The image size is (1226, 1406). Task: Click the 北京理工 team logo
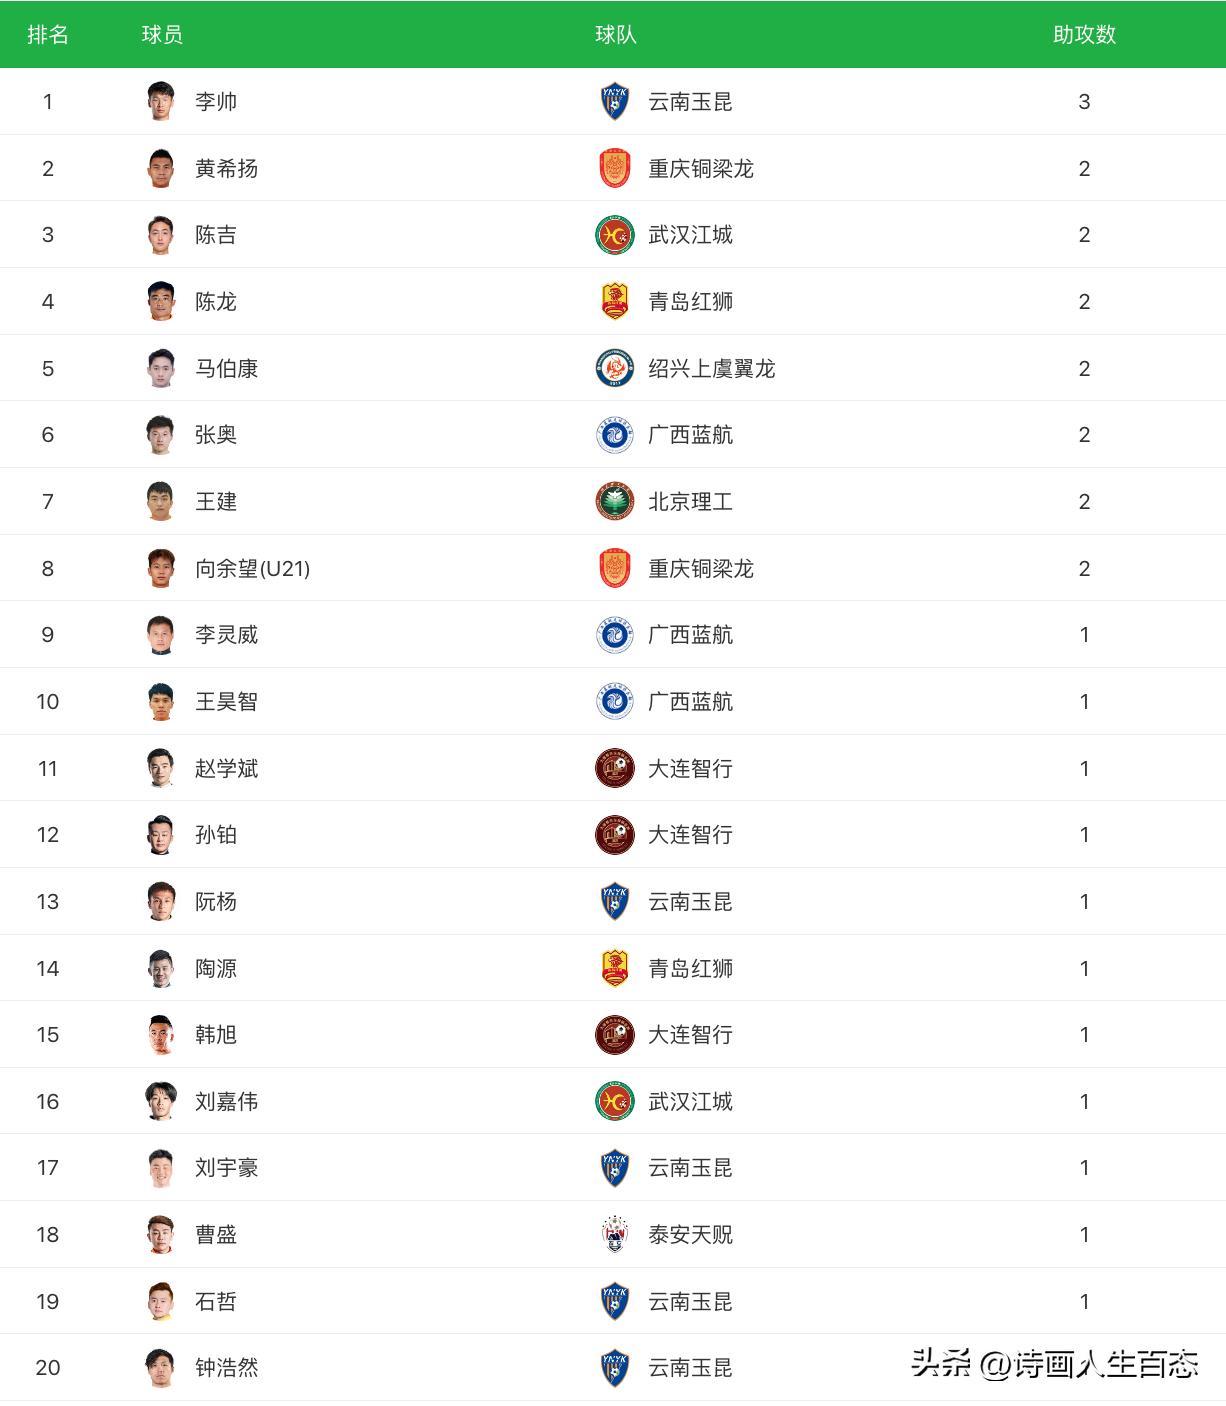614,501
